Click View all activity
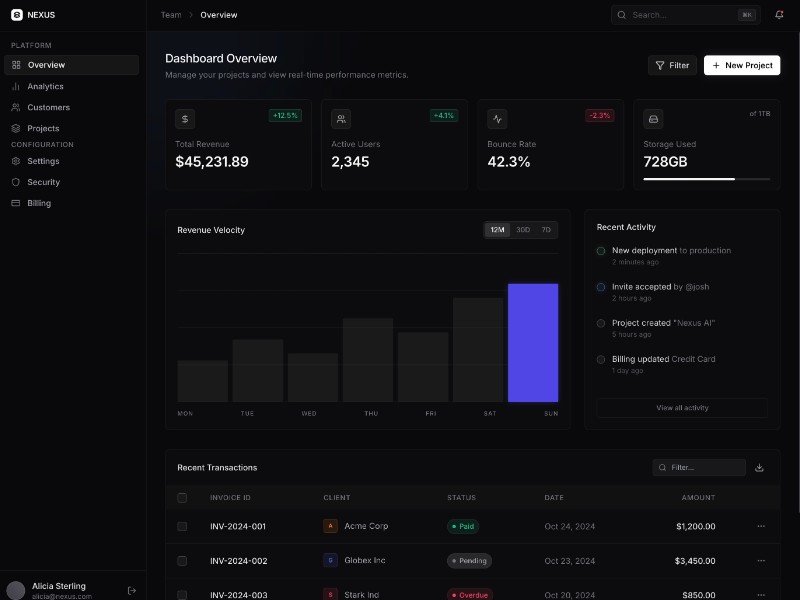Viewport: 800px width, 600px height. click(682, 408)
